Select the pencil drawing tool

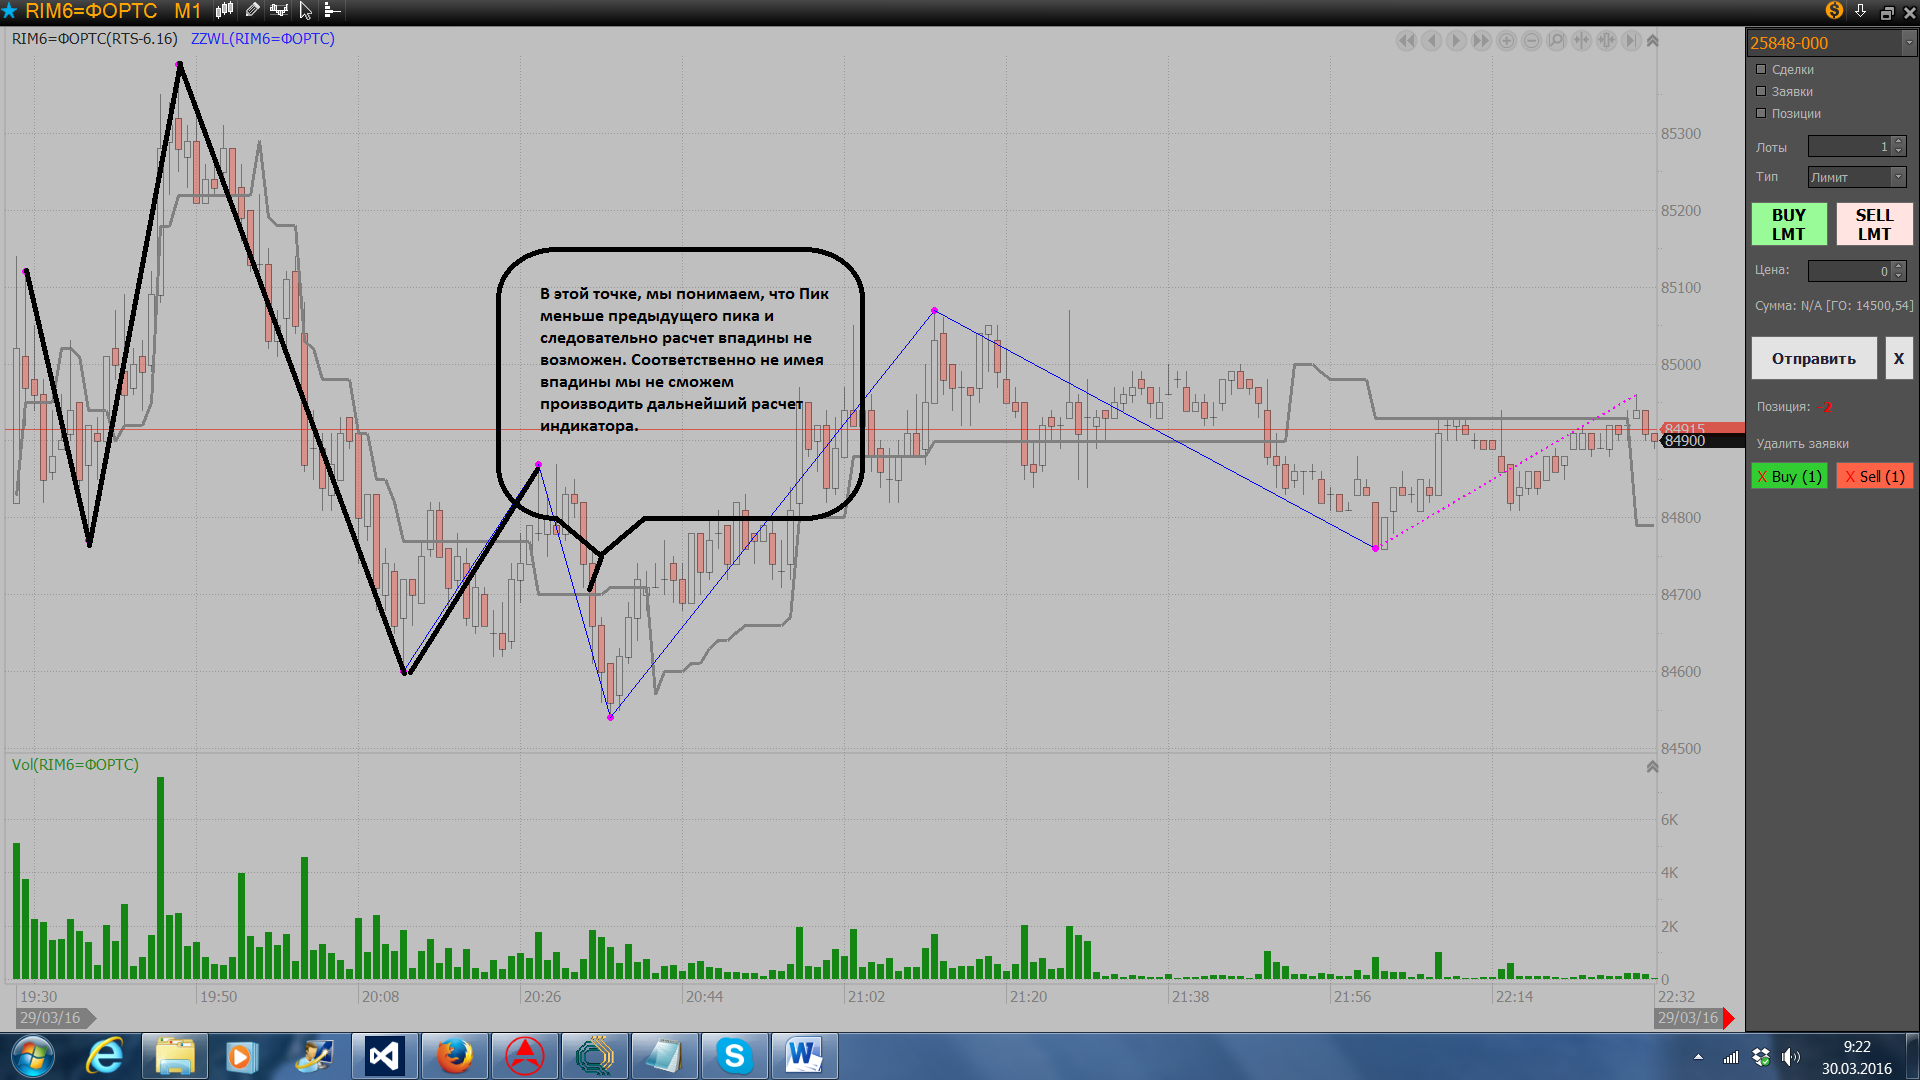[x=252, y=11]
